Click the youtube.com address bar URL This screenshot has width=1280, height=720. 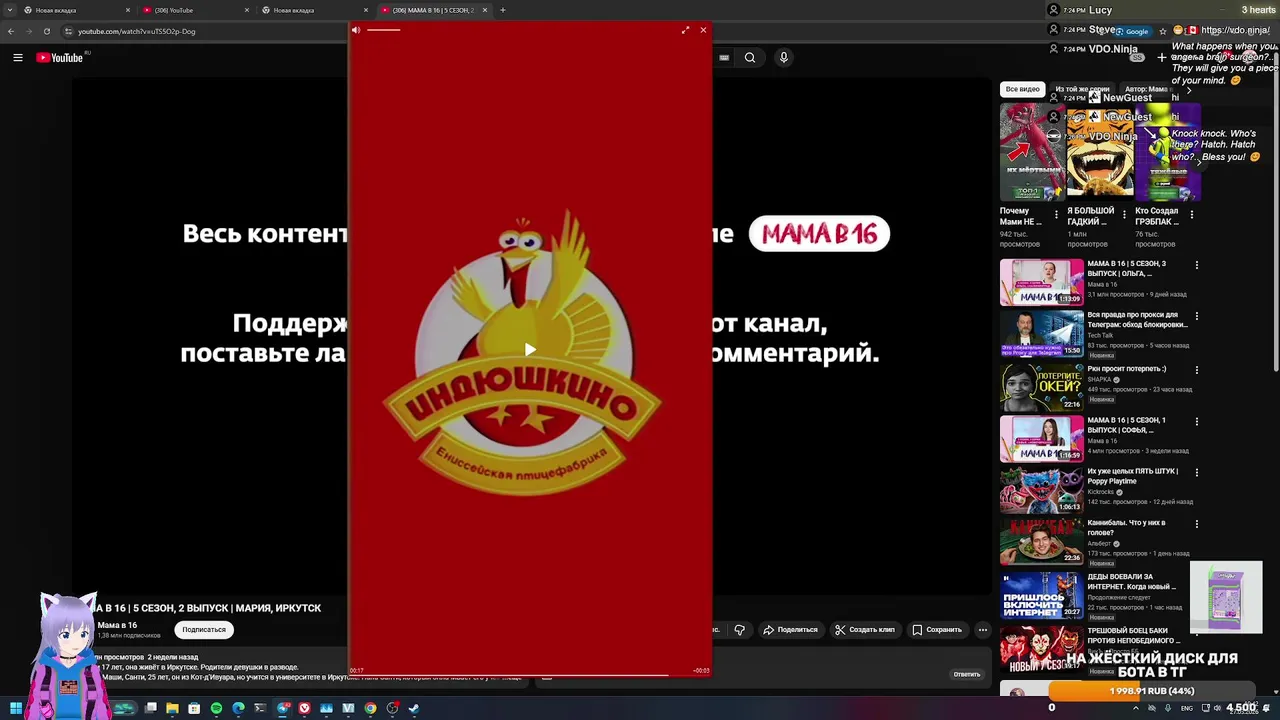point(137,31)
